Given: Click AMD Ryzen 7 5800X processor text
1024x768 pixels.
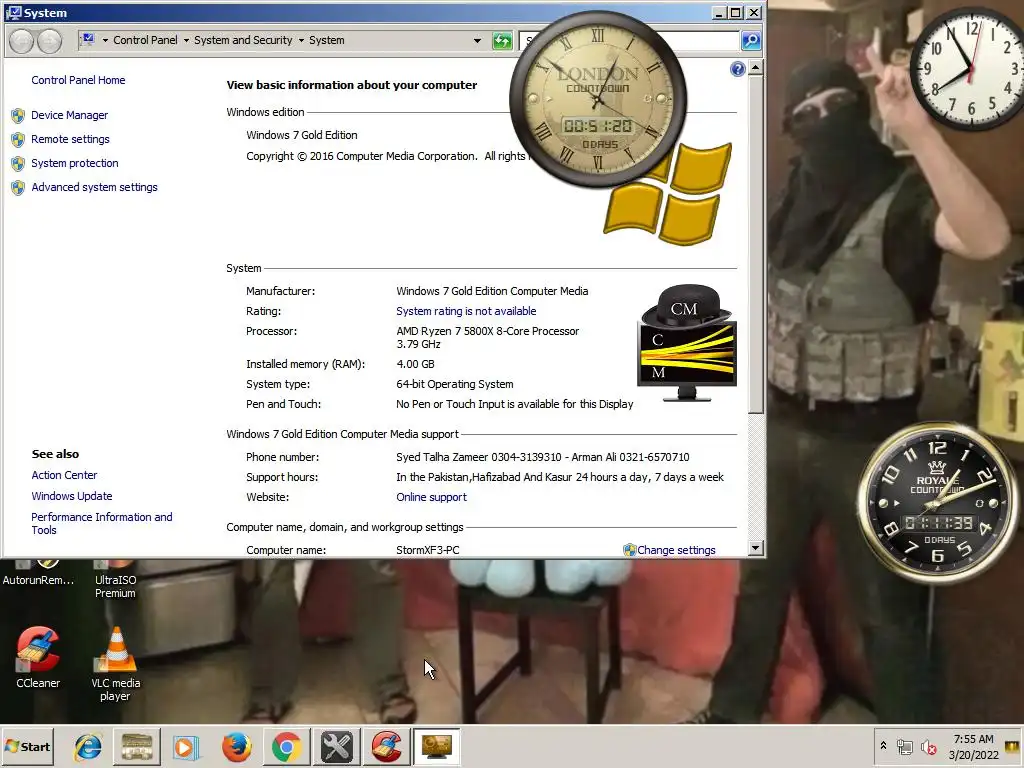Looking at the screenshot, I should click(487, 338).
